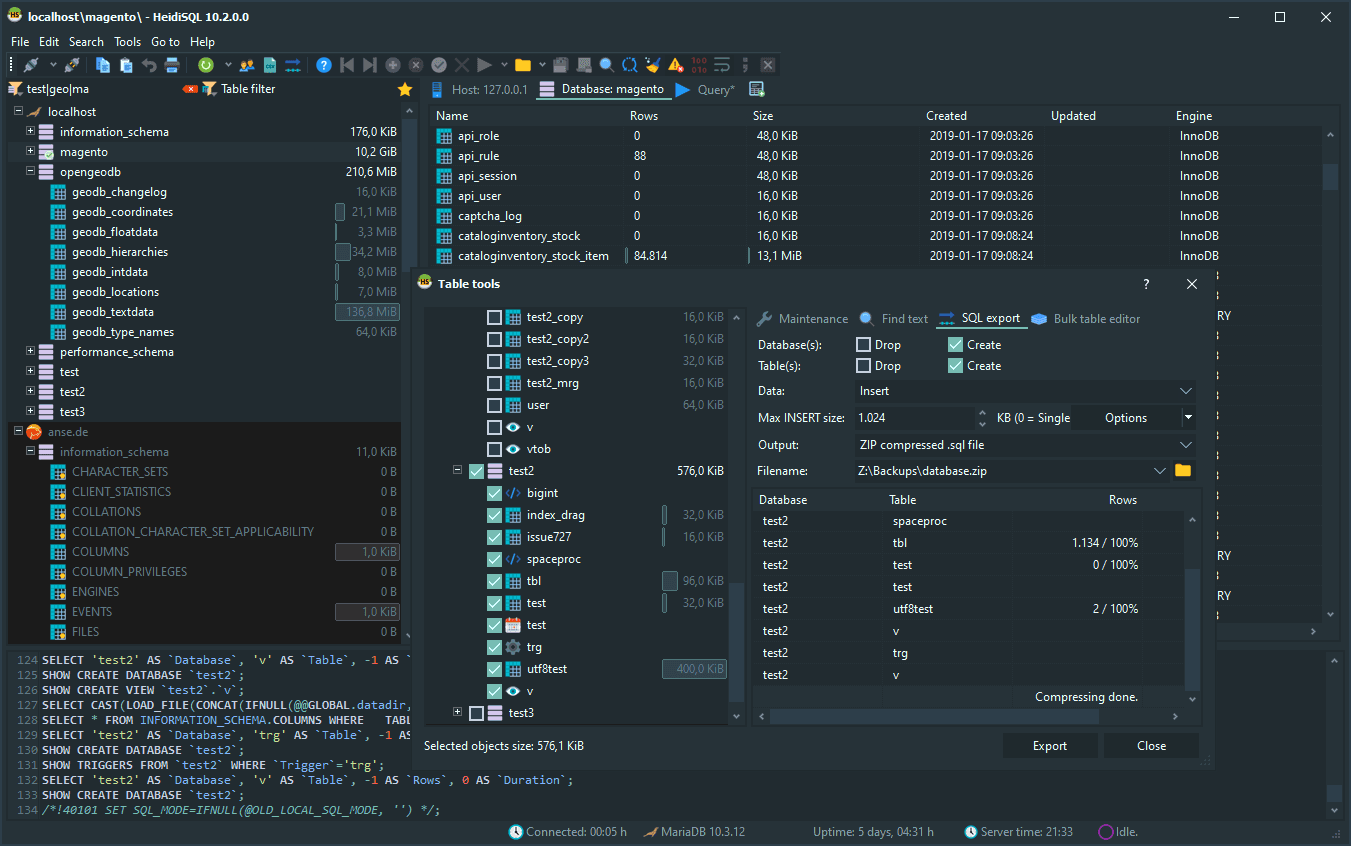1351x846 pixels.
Task: Open the User manager icon
Action: 246,64
